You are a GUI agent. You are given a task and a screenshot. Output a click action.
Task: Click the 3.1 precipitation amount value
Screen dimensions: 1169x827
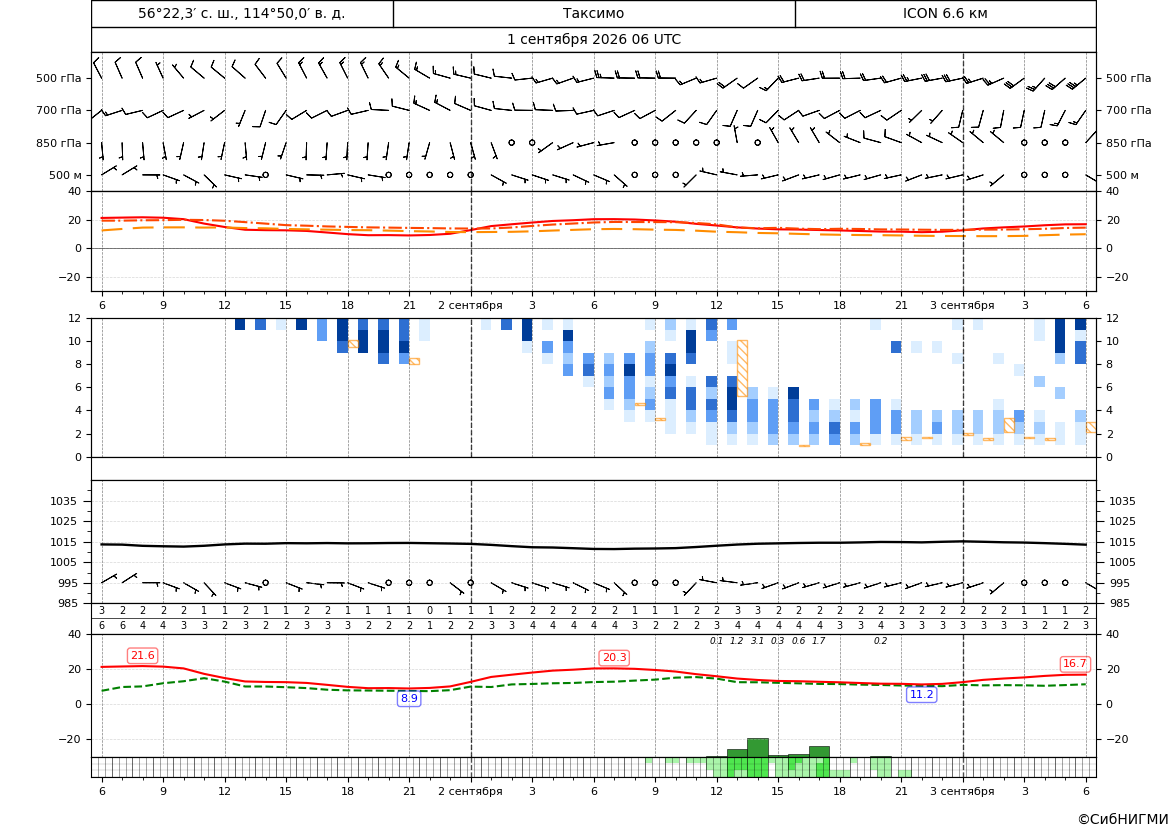[x=757, y=641]
